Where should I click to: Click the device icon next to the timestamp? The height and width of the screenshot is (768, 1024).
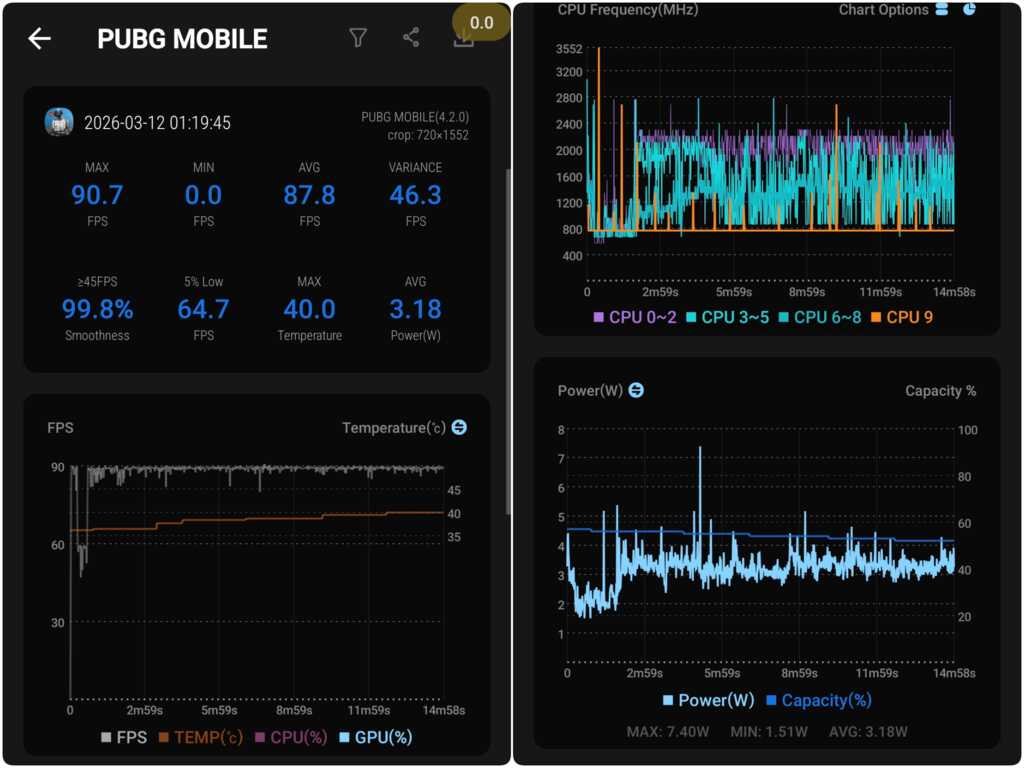61,121
